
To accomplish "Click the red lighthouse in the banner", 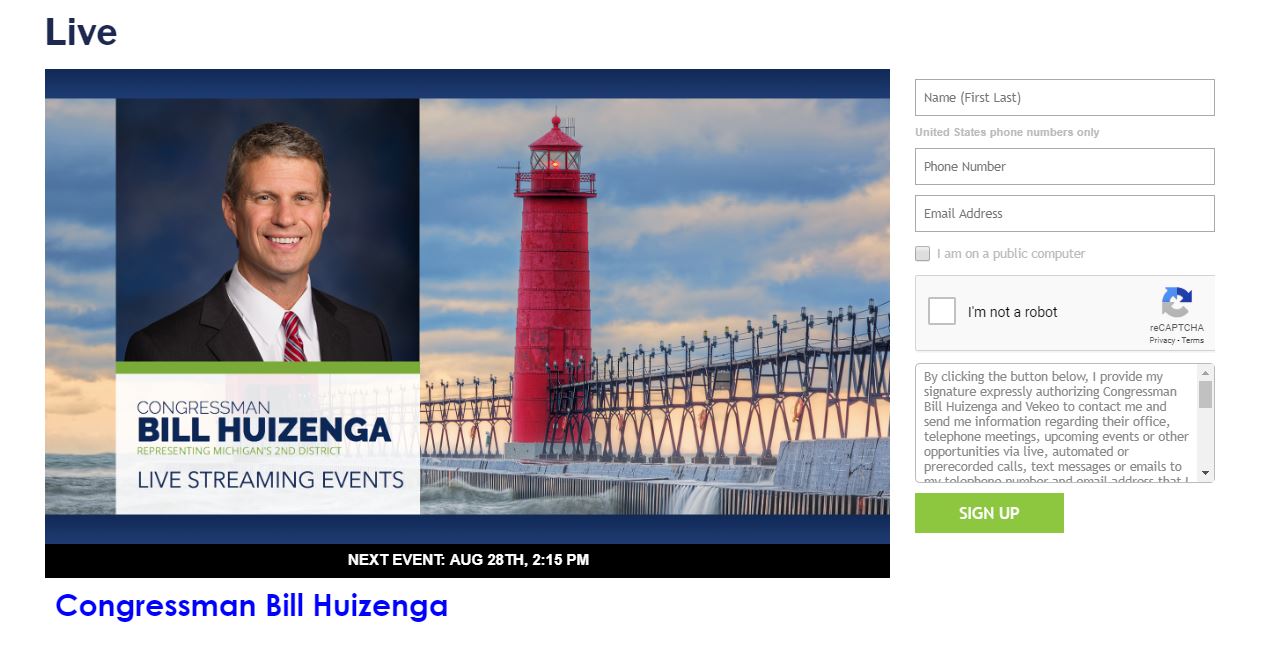I will [x=552, y=290].
